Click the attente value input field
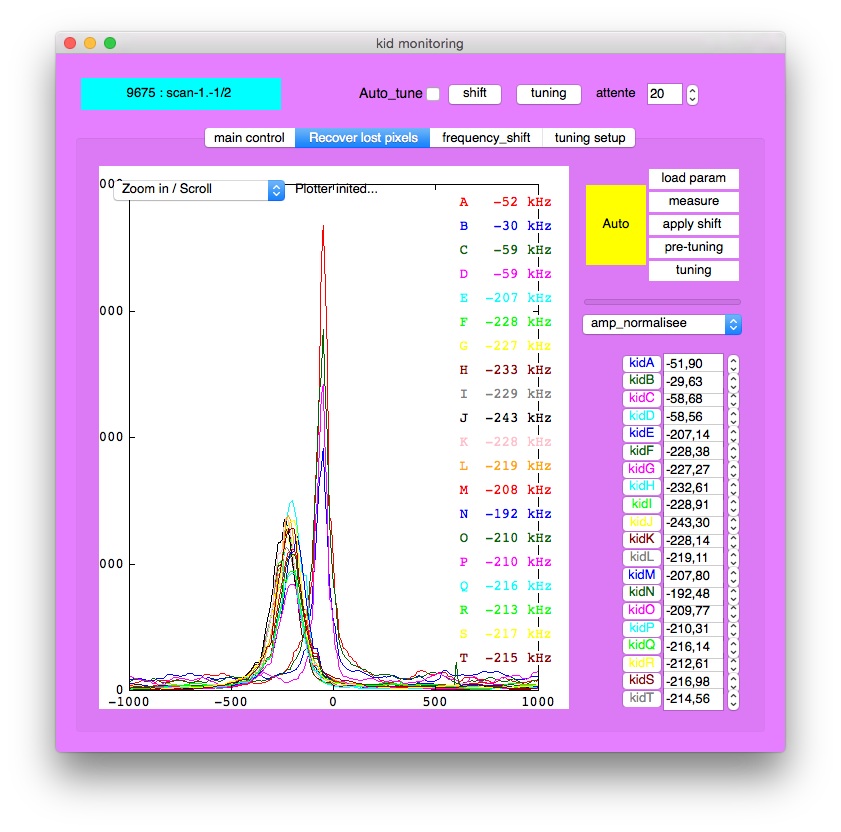This screenshot has height=832, width=841. tap(664, 94)
